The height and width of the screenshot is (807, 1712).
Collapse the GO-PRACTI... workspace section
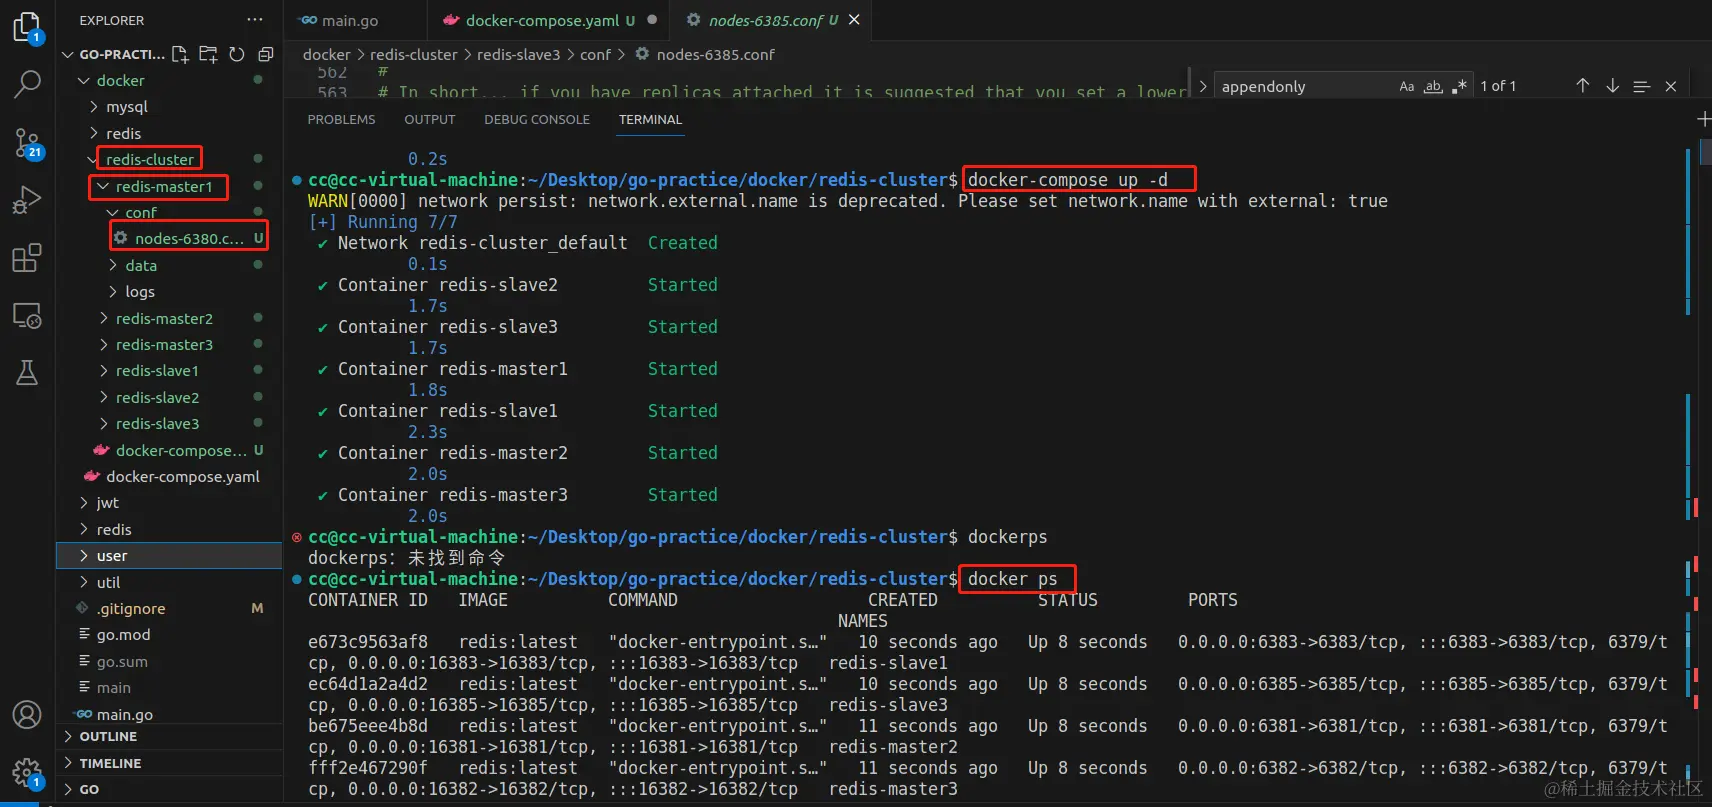tap(68, 54)
